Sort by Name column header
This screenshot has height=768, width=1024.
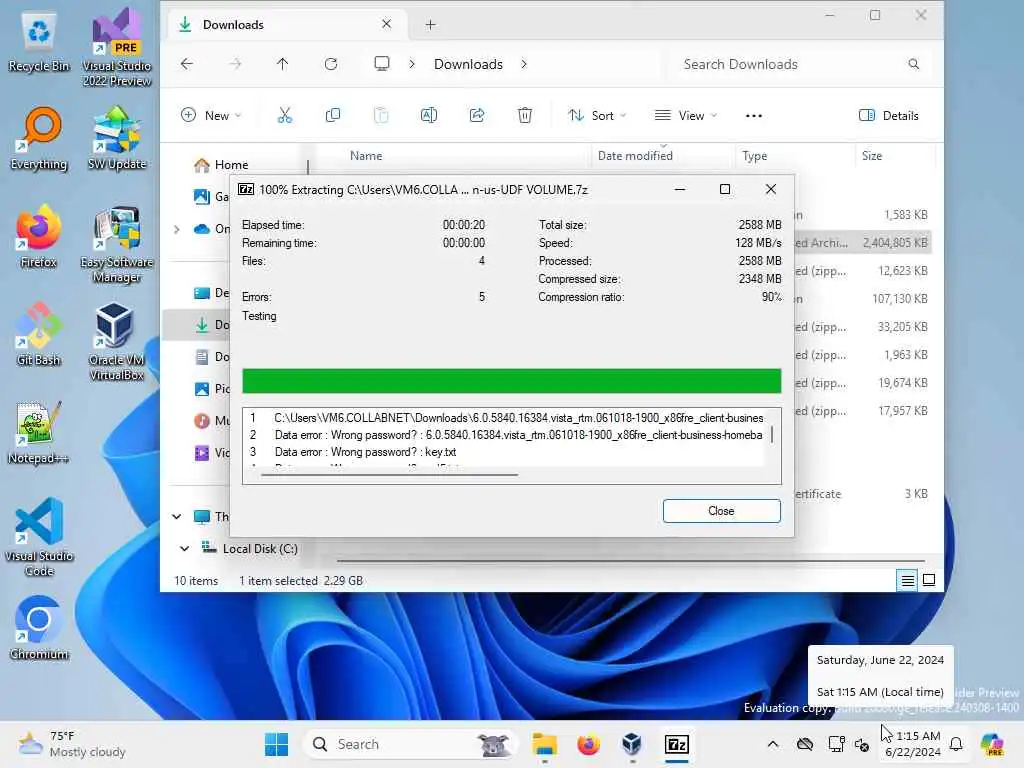366,156
